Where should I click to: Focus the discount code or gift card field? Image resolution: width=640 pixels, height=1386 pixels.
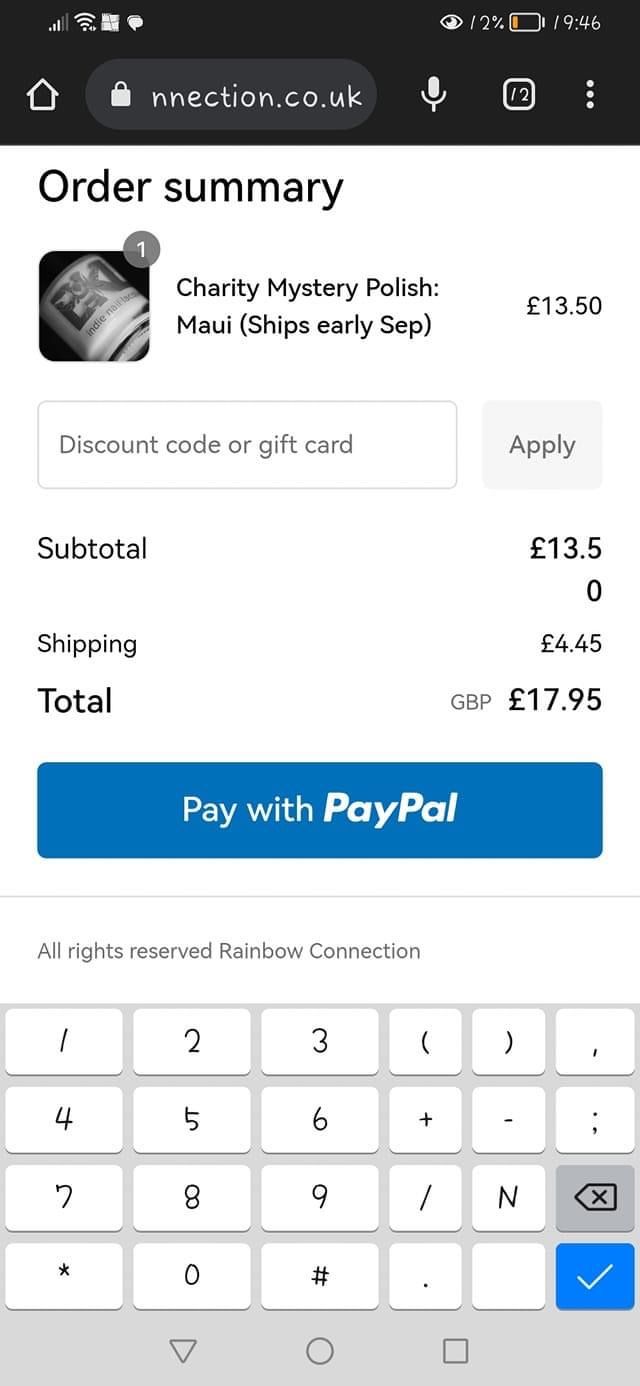coord(247,445)
